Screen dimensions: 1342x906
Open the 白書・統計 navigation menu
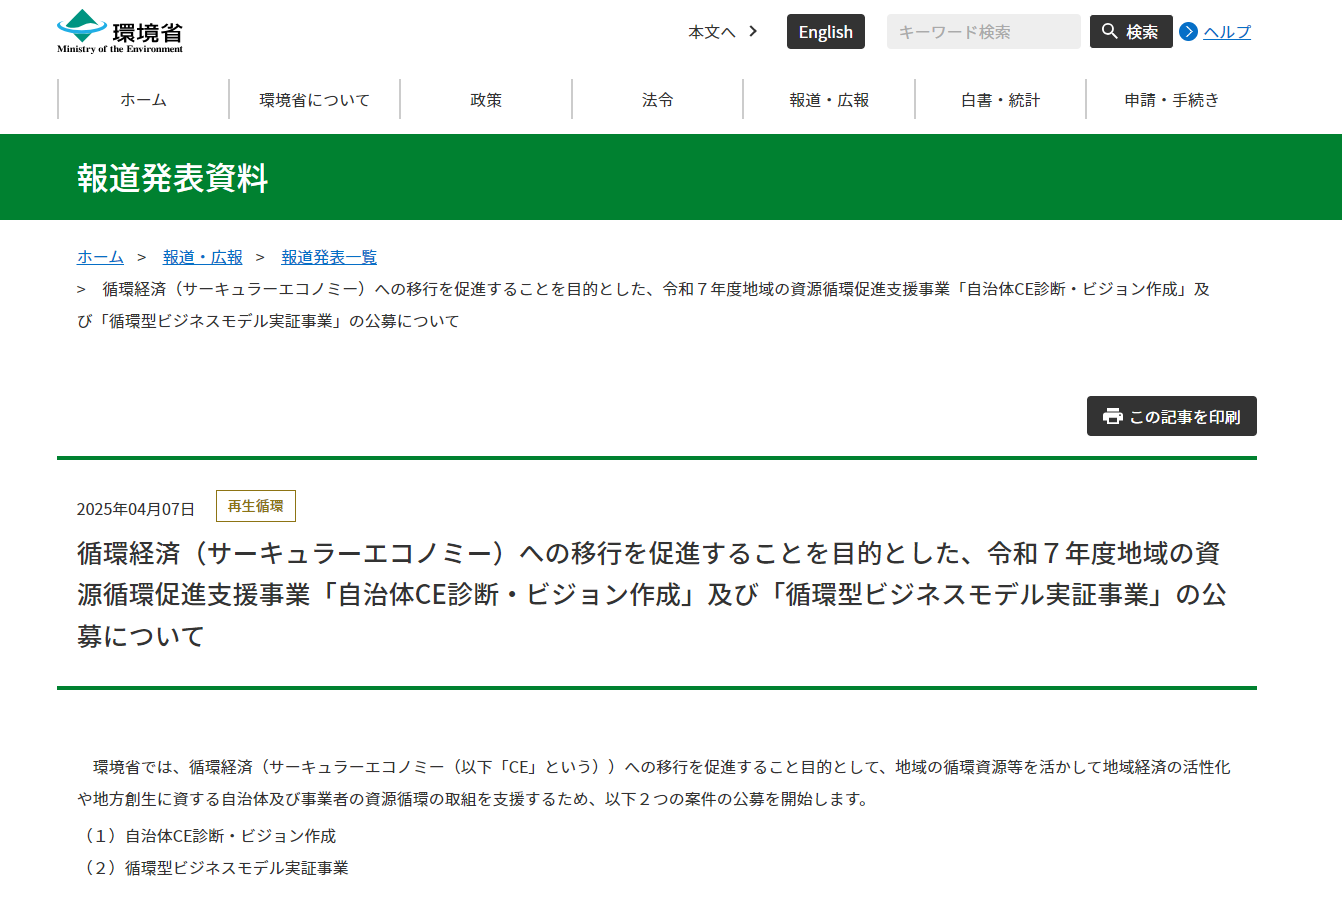1000,100
